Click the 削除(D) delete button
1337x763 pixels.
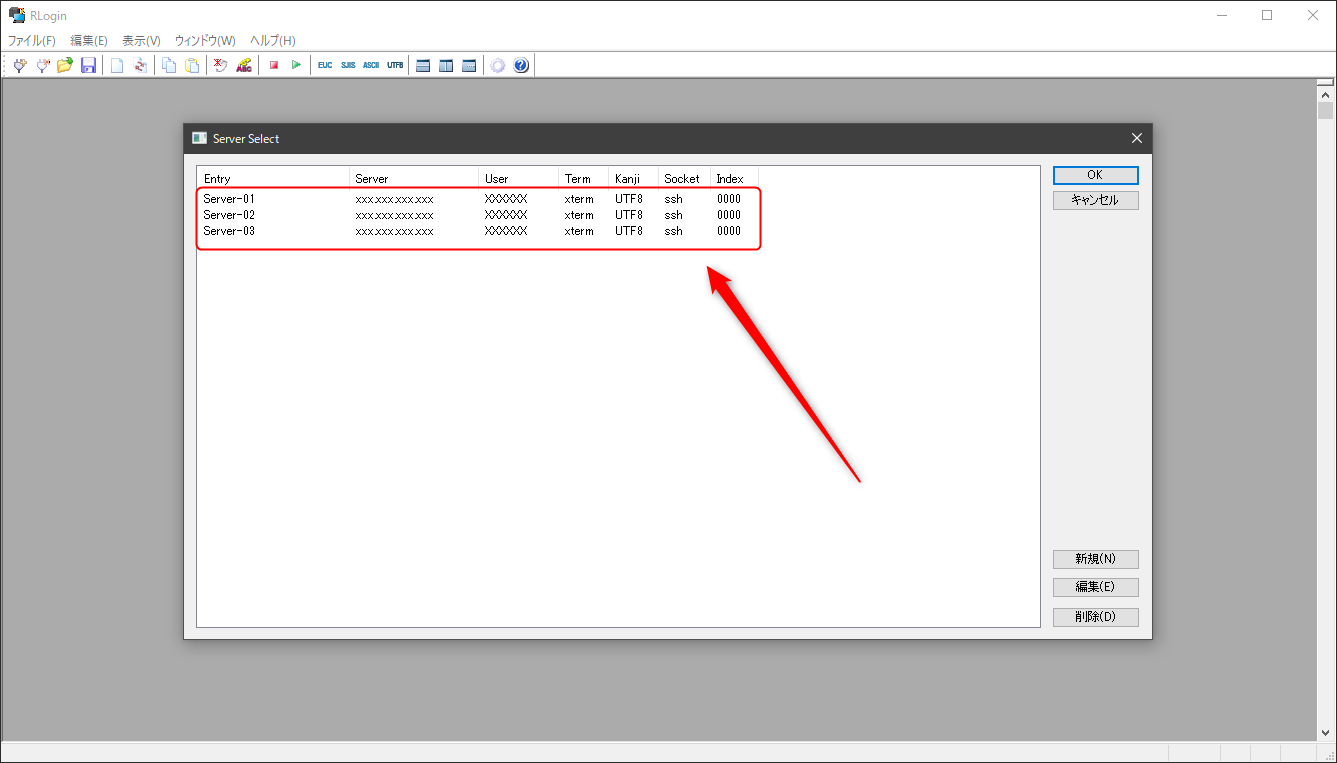click(x=1095, y=617)
